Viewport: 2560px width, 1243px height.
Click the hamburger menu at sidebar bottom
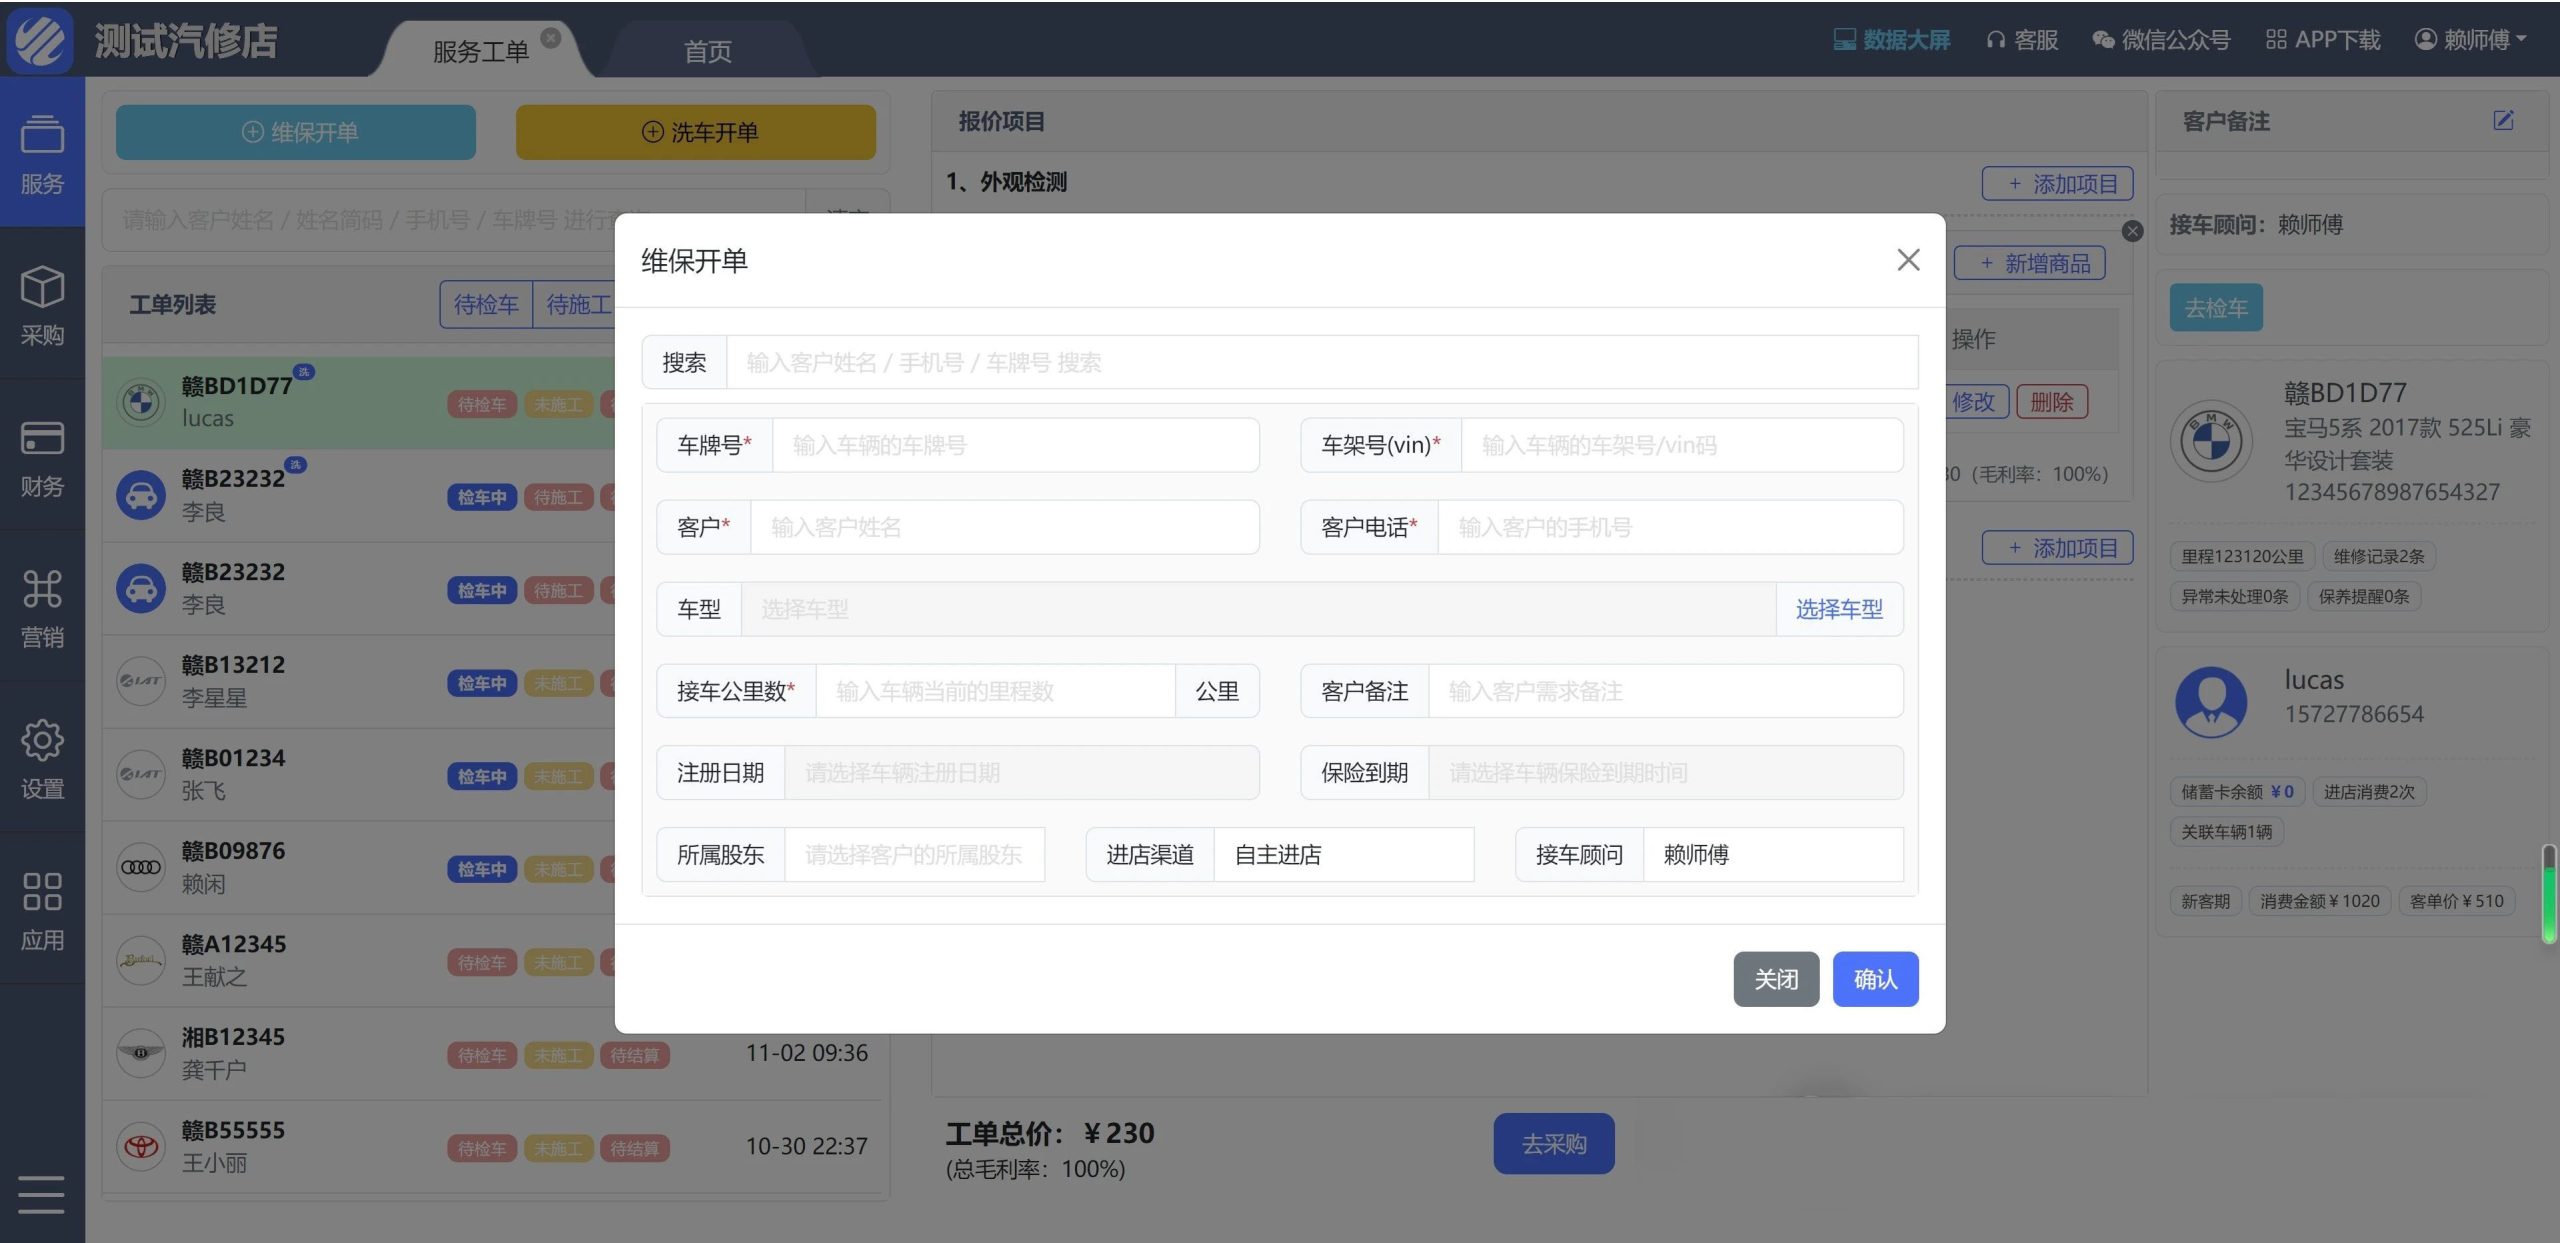(x=42, y=1194)
